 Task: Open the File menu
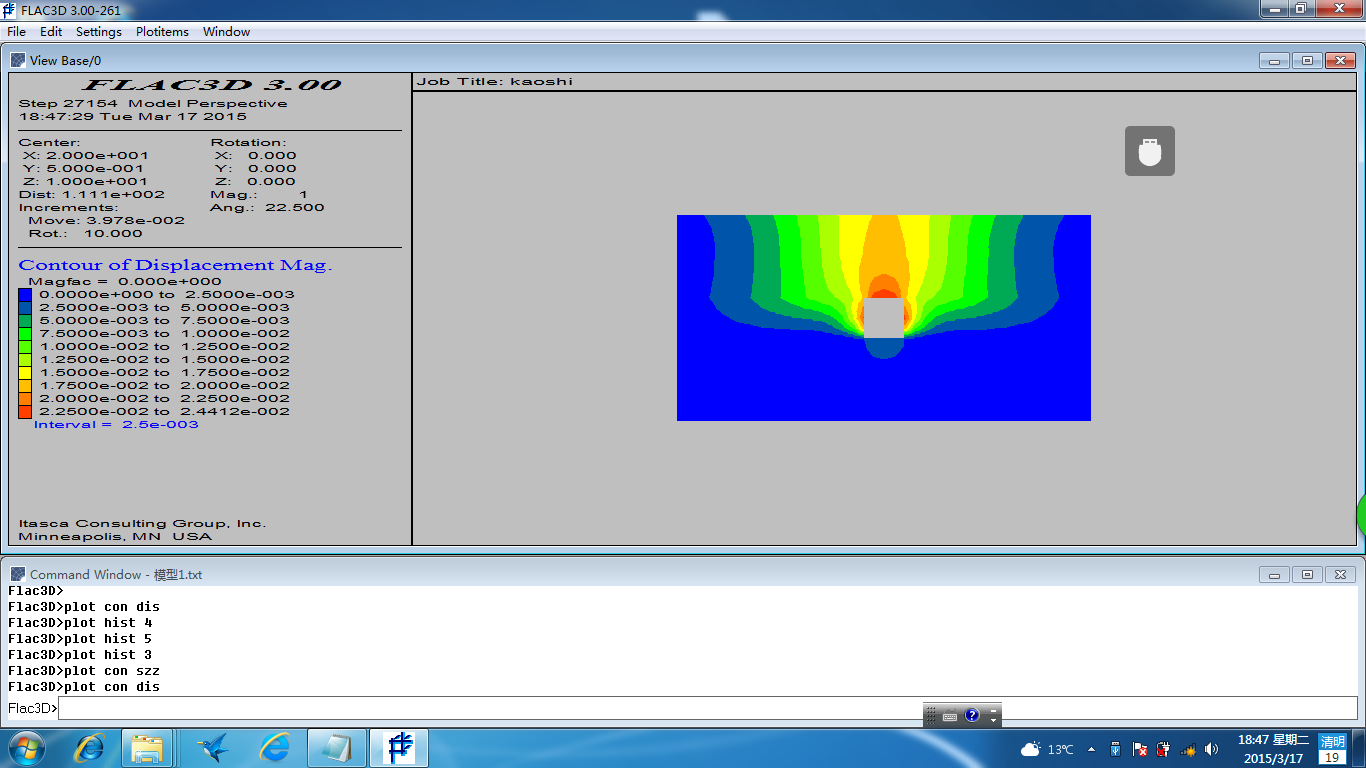click(16, 32)
